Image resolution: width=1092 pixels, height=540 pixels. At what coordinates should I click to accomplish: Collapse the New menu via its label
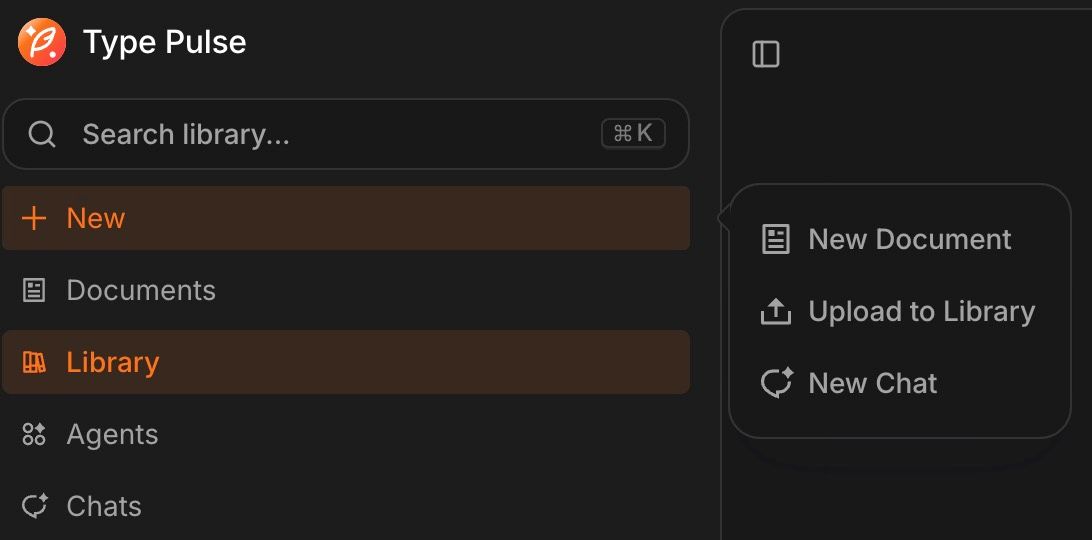coord(96,218)
